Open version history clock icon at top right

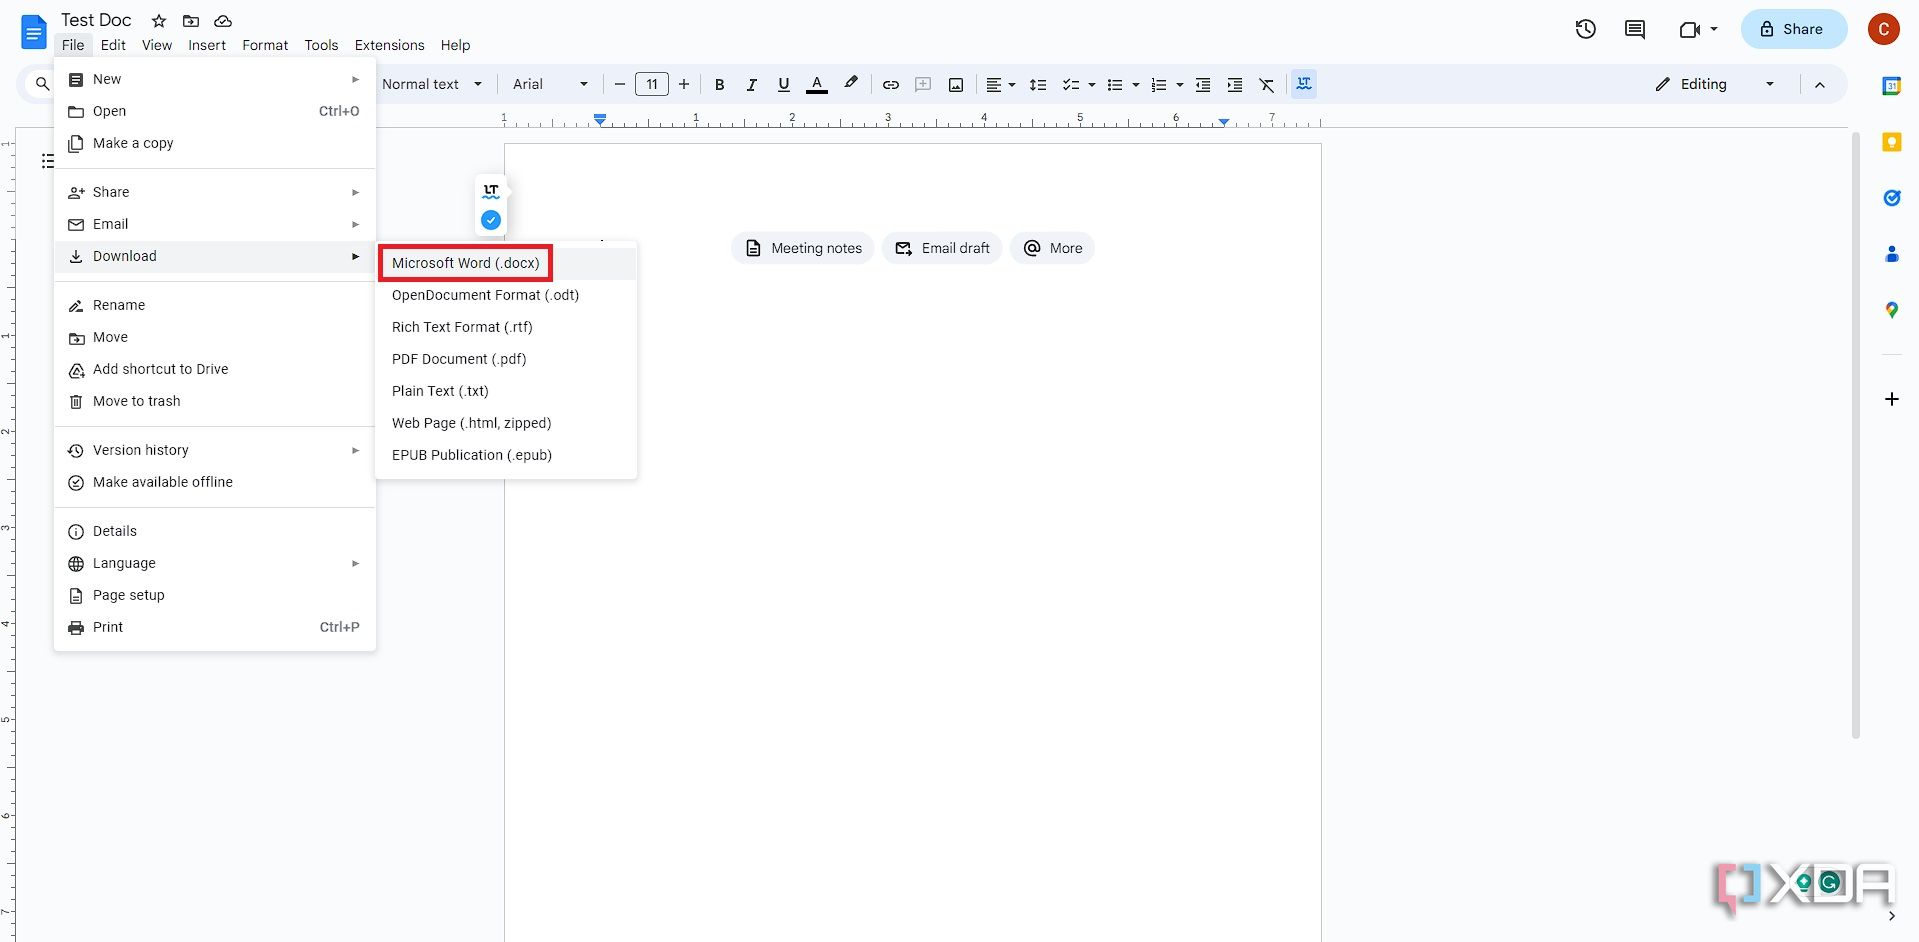tap(1586, 29)
